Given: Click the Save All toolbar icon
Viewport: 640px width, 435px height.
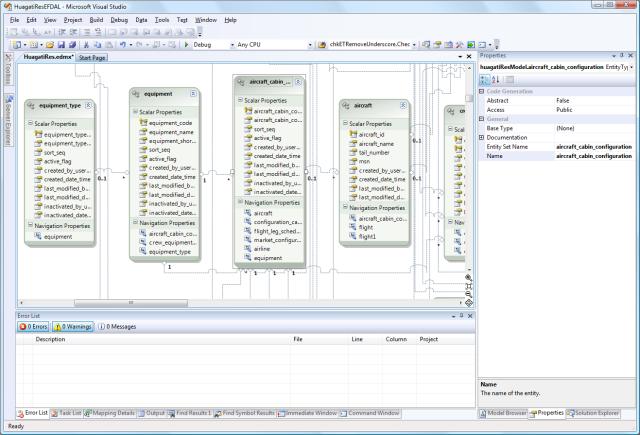Looking at the screenshot, I should (72, 44).
